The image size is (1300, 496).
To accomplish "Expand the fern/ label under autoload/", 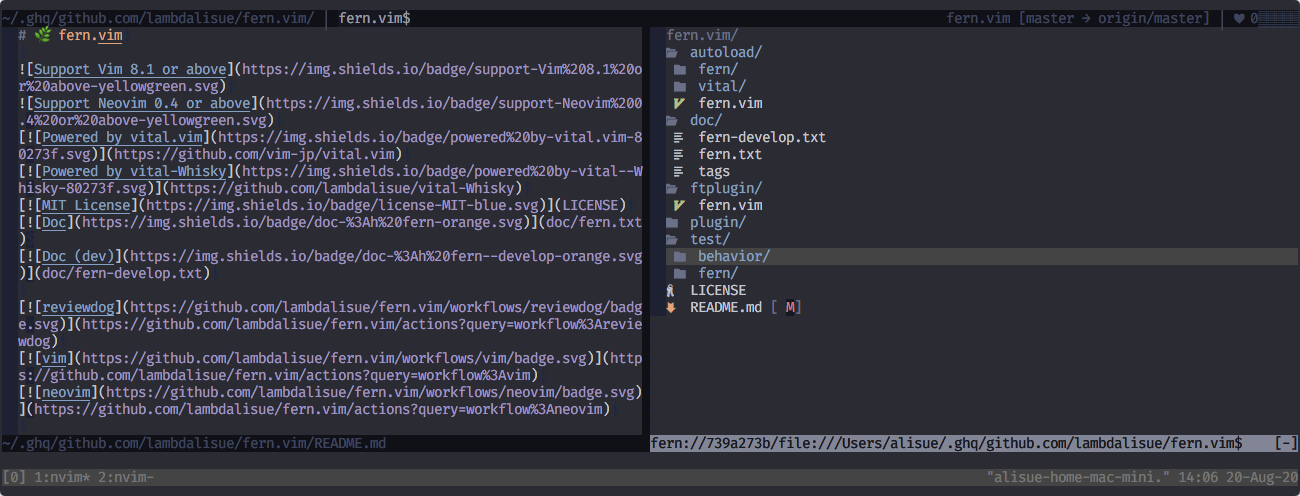I will pos(718,69).
